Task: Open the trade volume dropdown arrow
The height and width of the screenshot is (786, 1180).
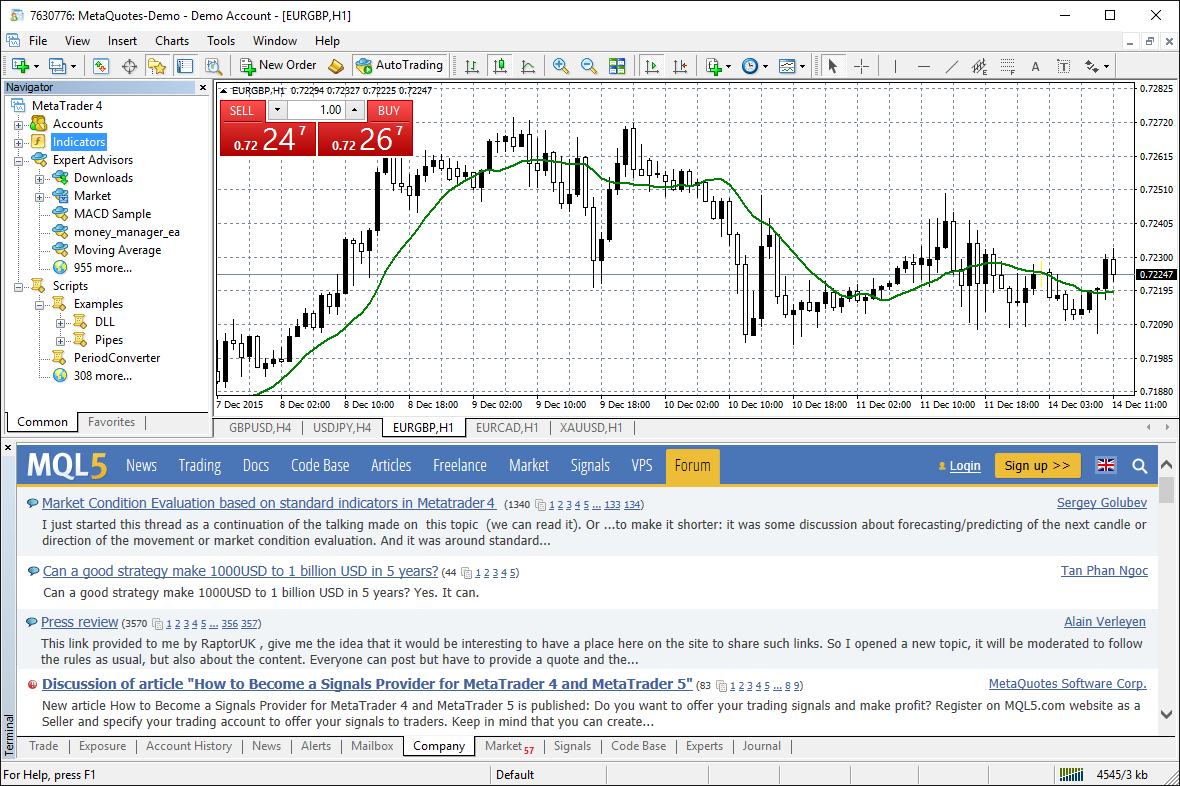Action: pyautogui.click(x=277, y=110)
